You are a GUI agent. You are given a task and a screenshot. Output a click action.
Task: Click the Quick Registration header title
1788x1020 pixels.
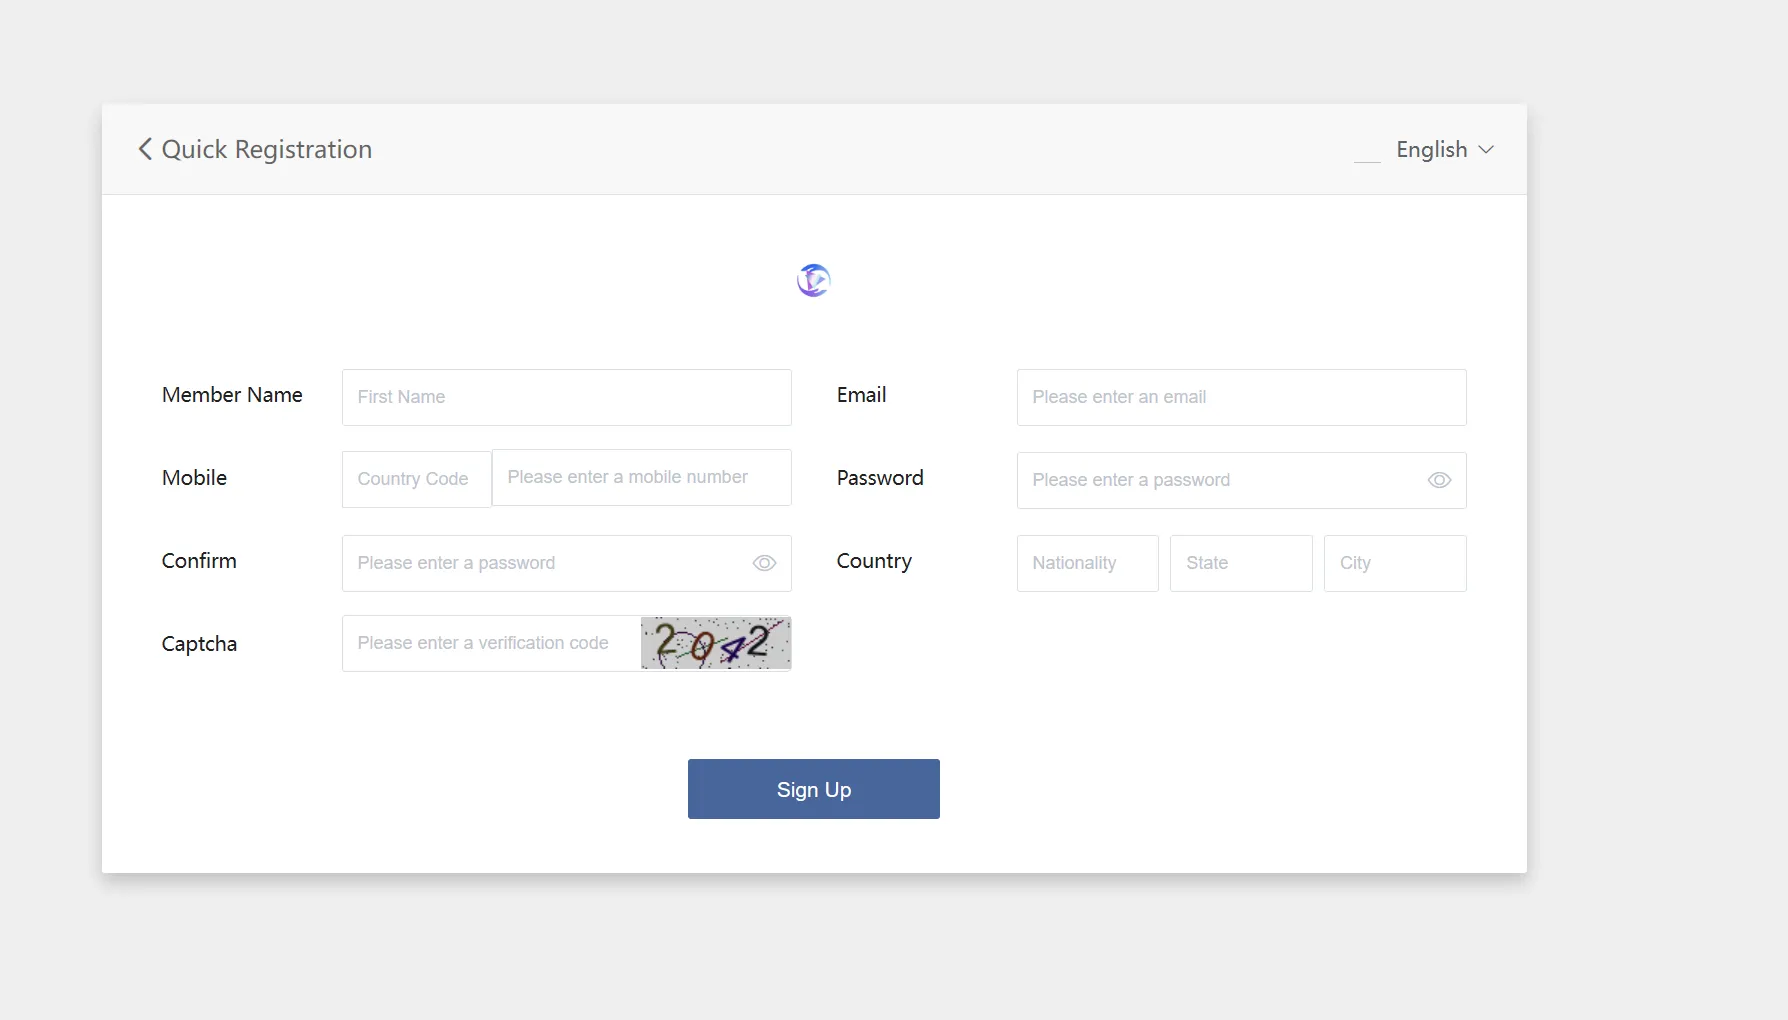click(267, 149)
